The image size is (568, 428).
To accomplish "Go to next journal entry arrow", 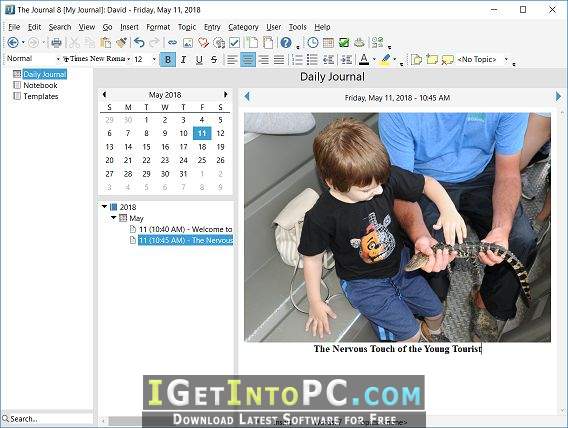I will (x=558, y=96).
